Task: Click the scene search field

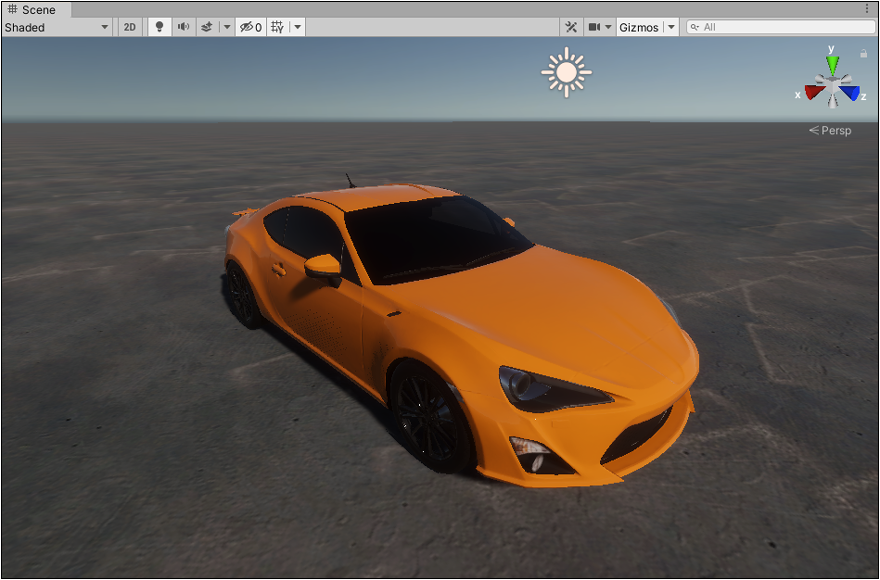Action: point(780,27)
